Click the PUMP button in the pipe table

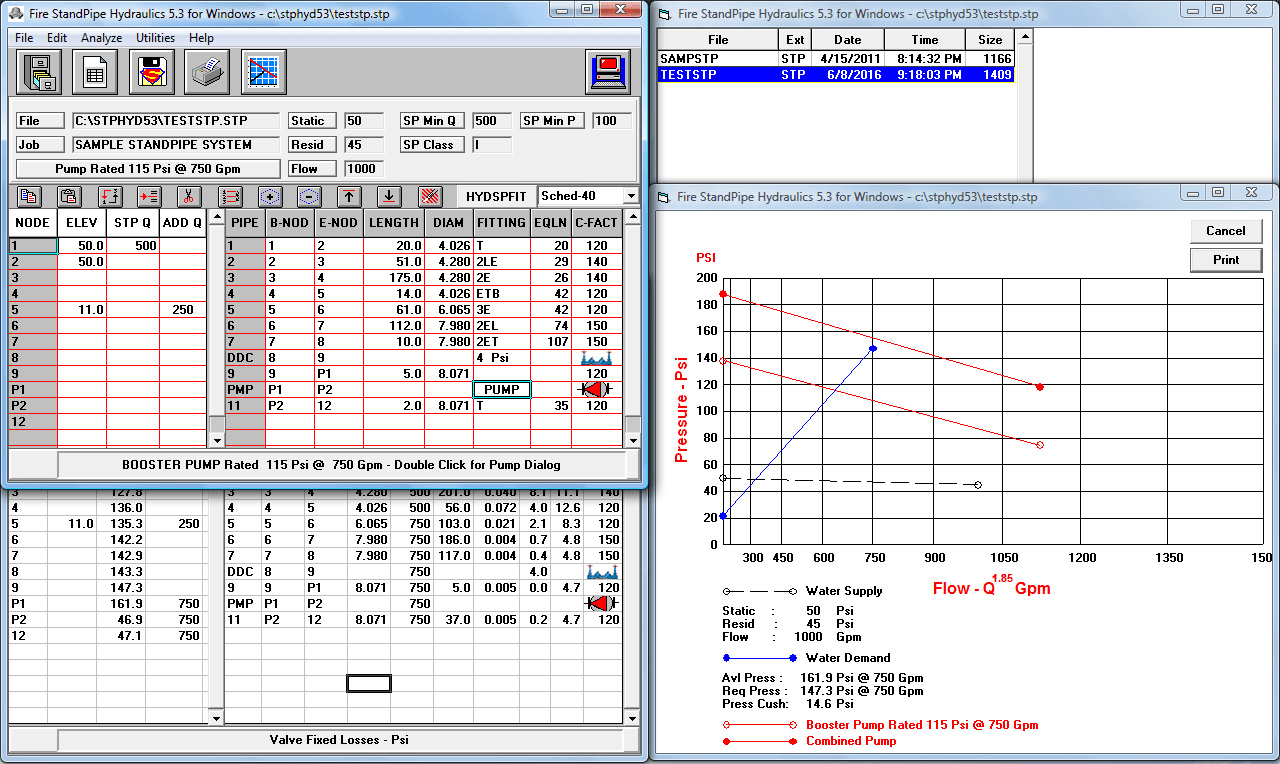coord(502,389)
